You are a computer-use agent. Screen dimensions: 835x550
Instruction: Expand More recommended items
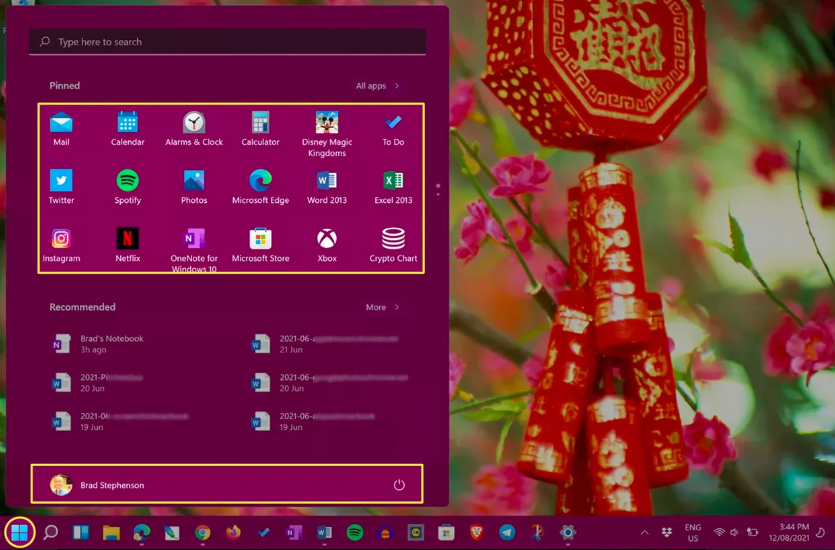(382, 307)
